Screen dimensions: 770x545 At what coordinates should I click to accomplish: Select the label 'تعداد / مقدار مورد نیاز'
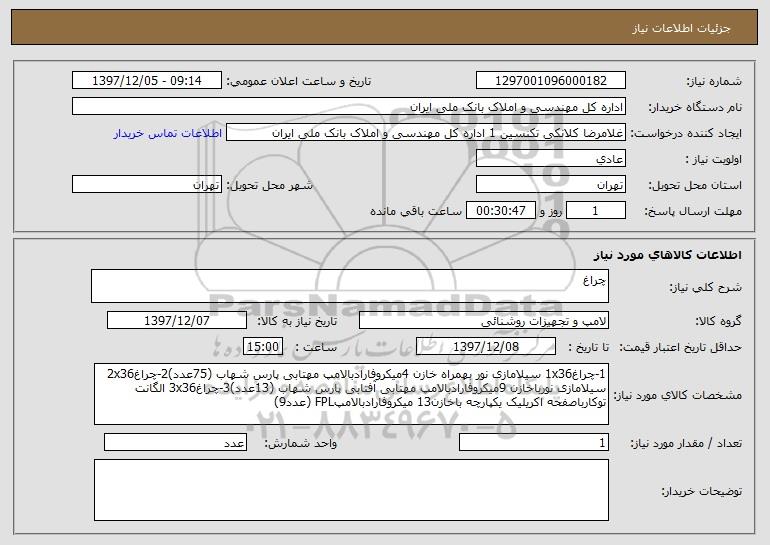(x=686, y=443)
